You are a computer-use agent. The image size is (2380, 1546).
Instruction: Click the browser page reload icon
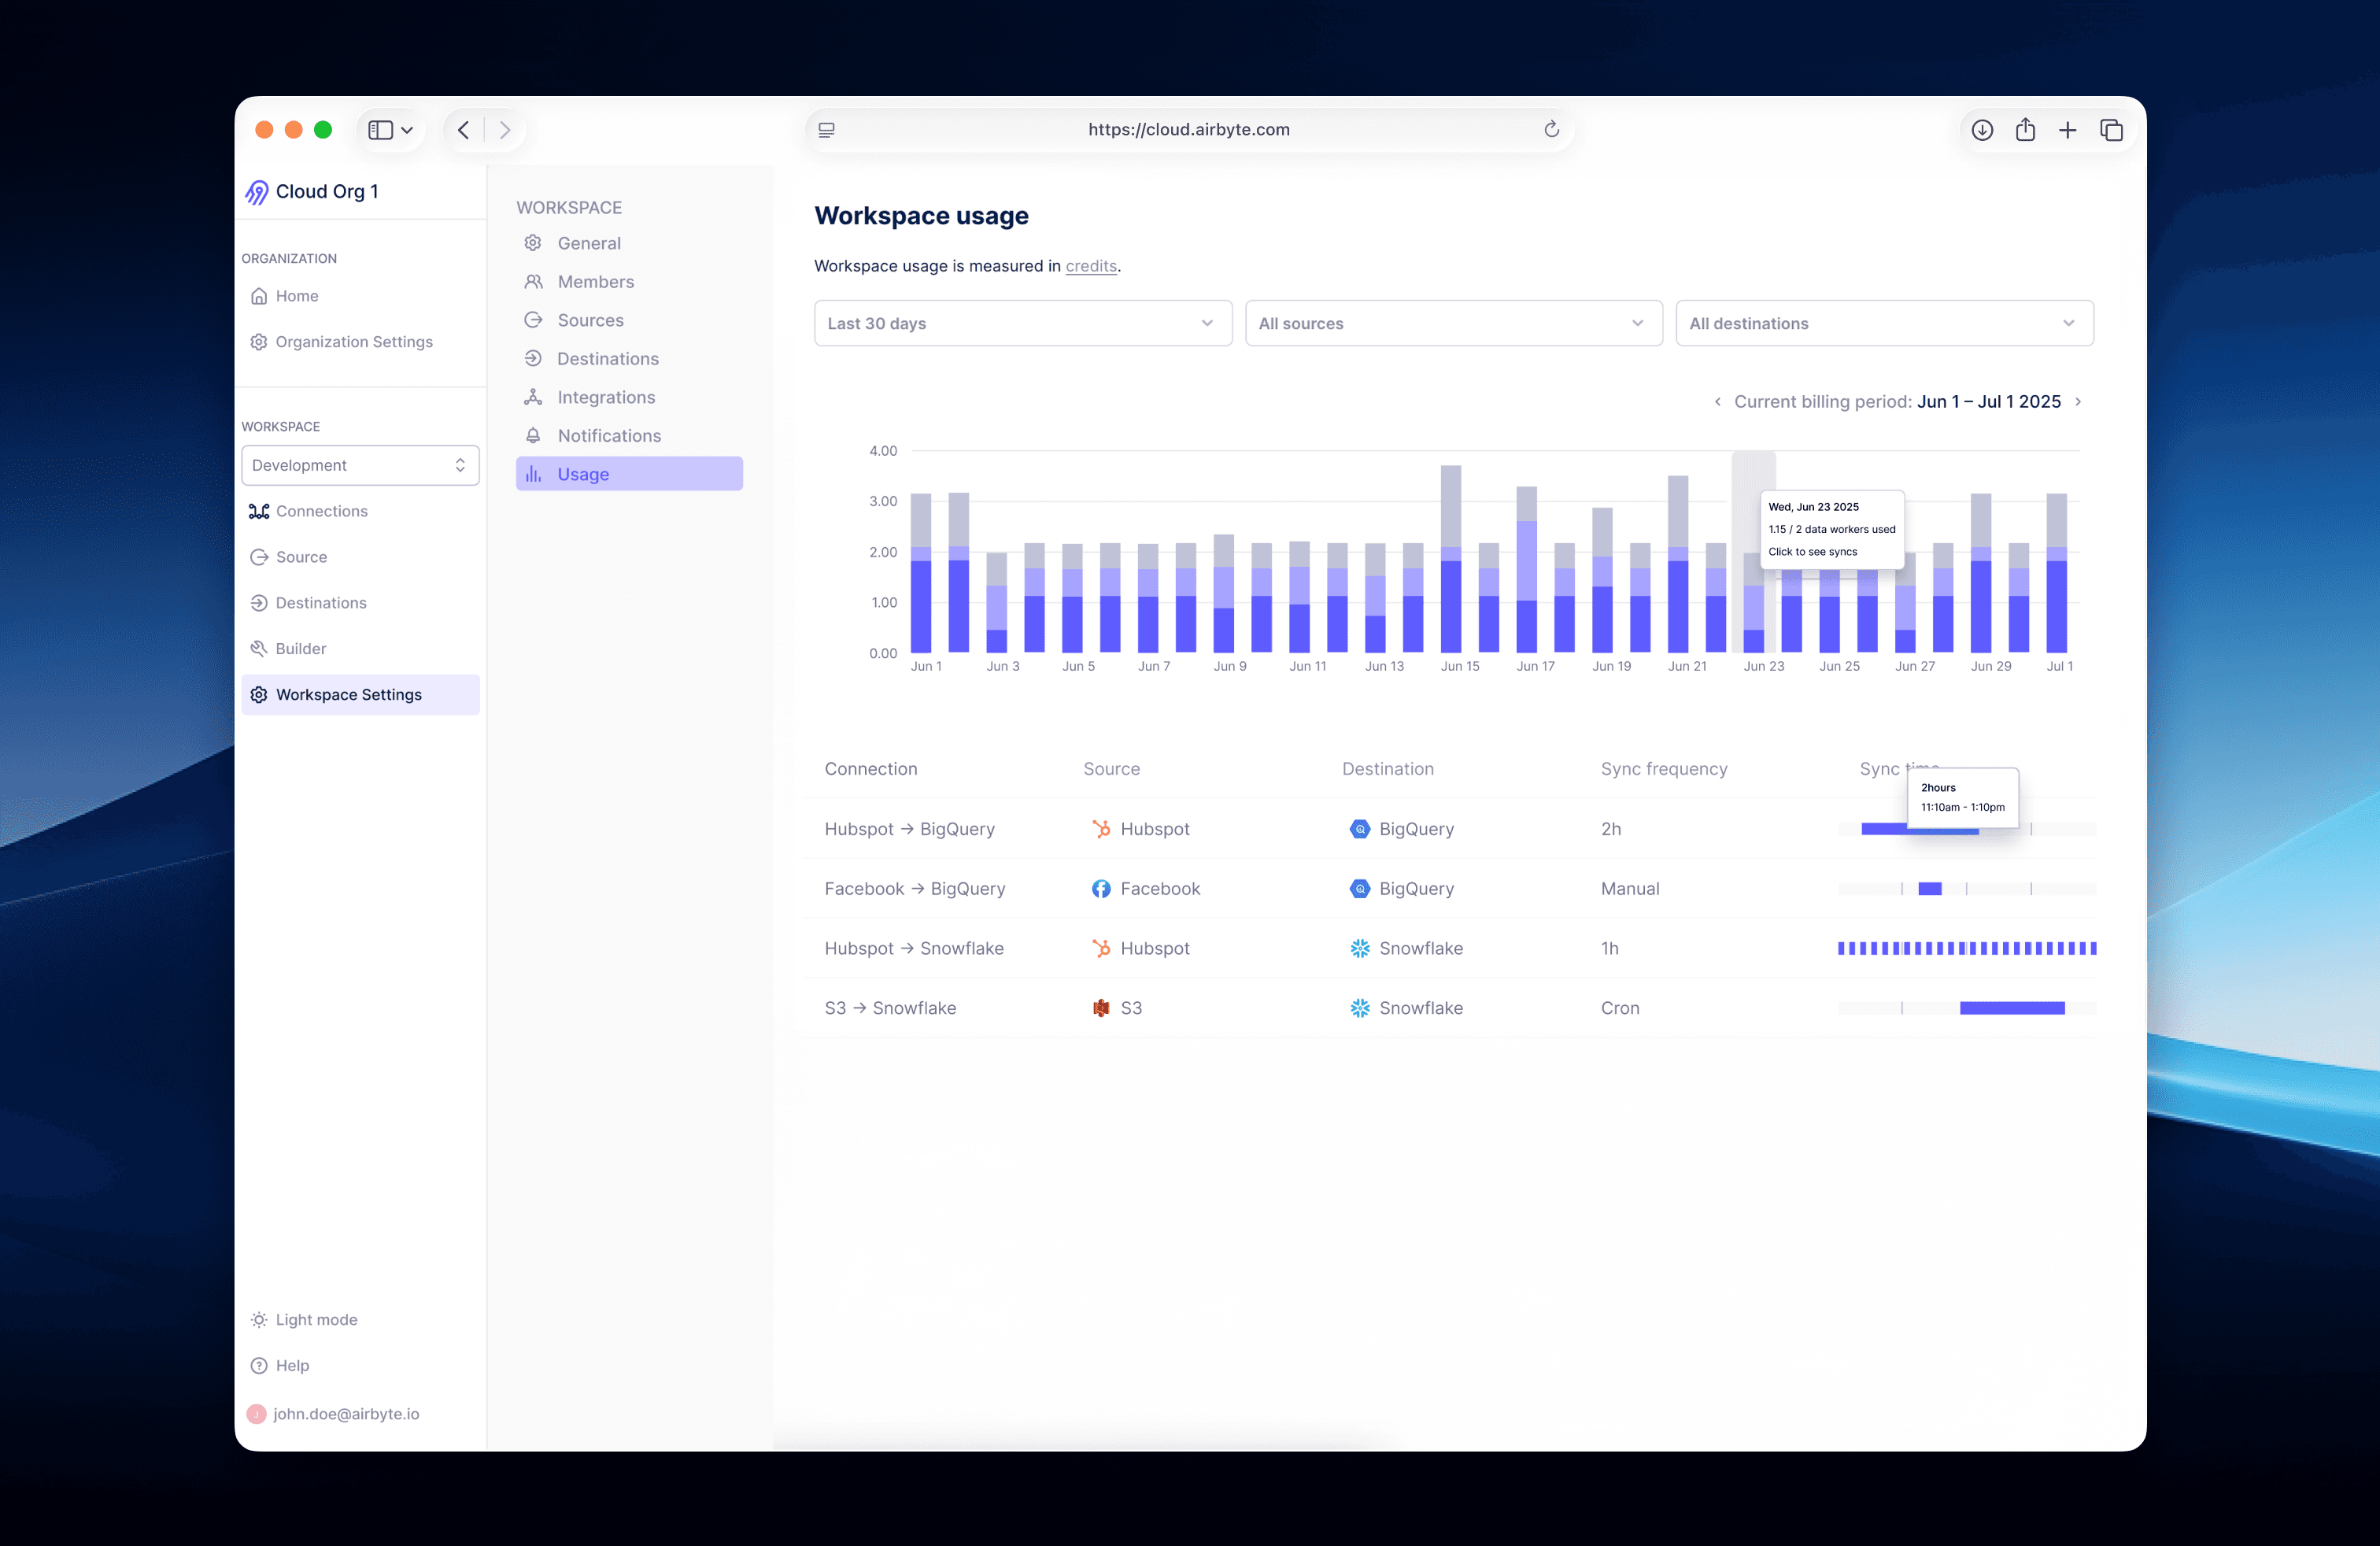[1551, 129]
